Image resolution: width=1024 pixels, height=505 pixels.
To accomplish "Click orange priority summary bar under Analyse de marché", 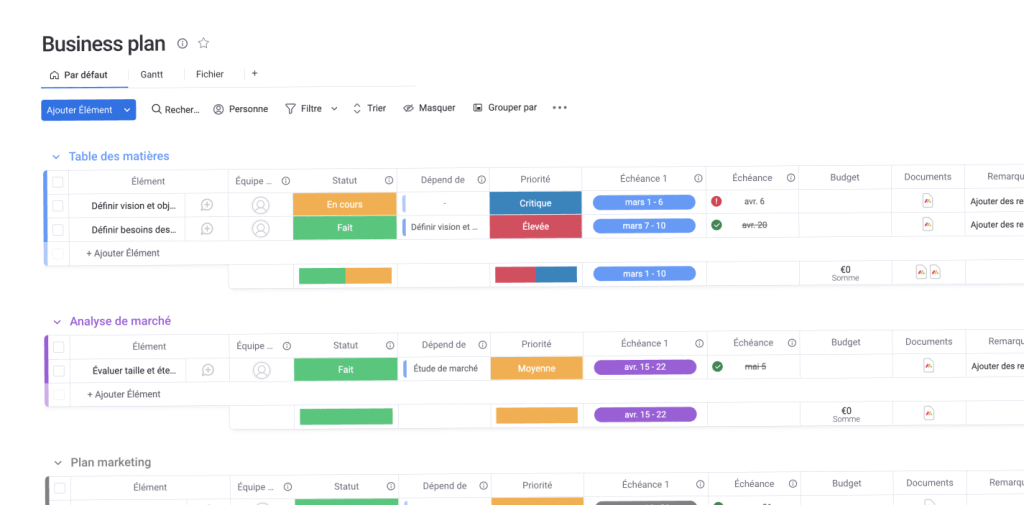I will [x=537, y=415].
